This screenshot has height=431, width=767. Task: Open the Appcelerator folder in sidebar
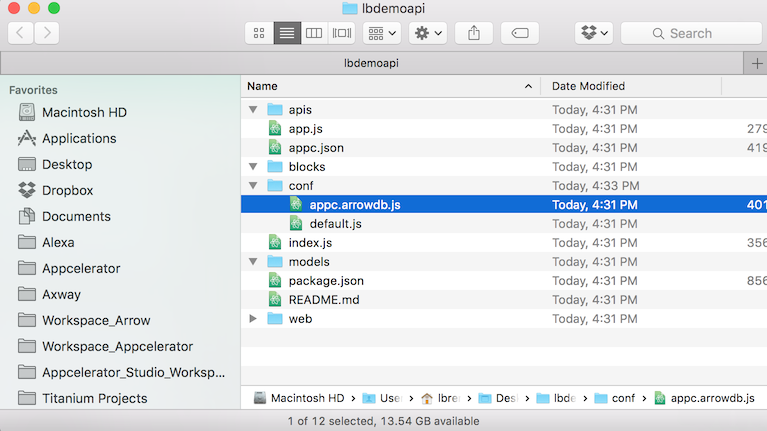point(69,268)
